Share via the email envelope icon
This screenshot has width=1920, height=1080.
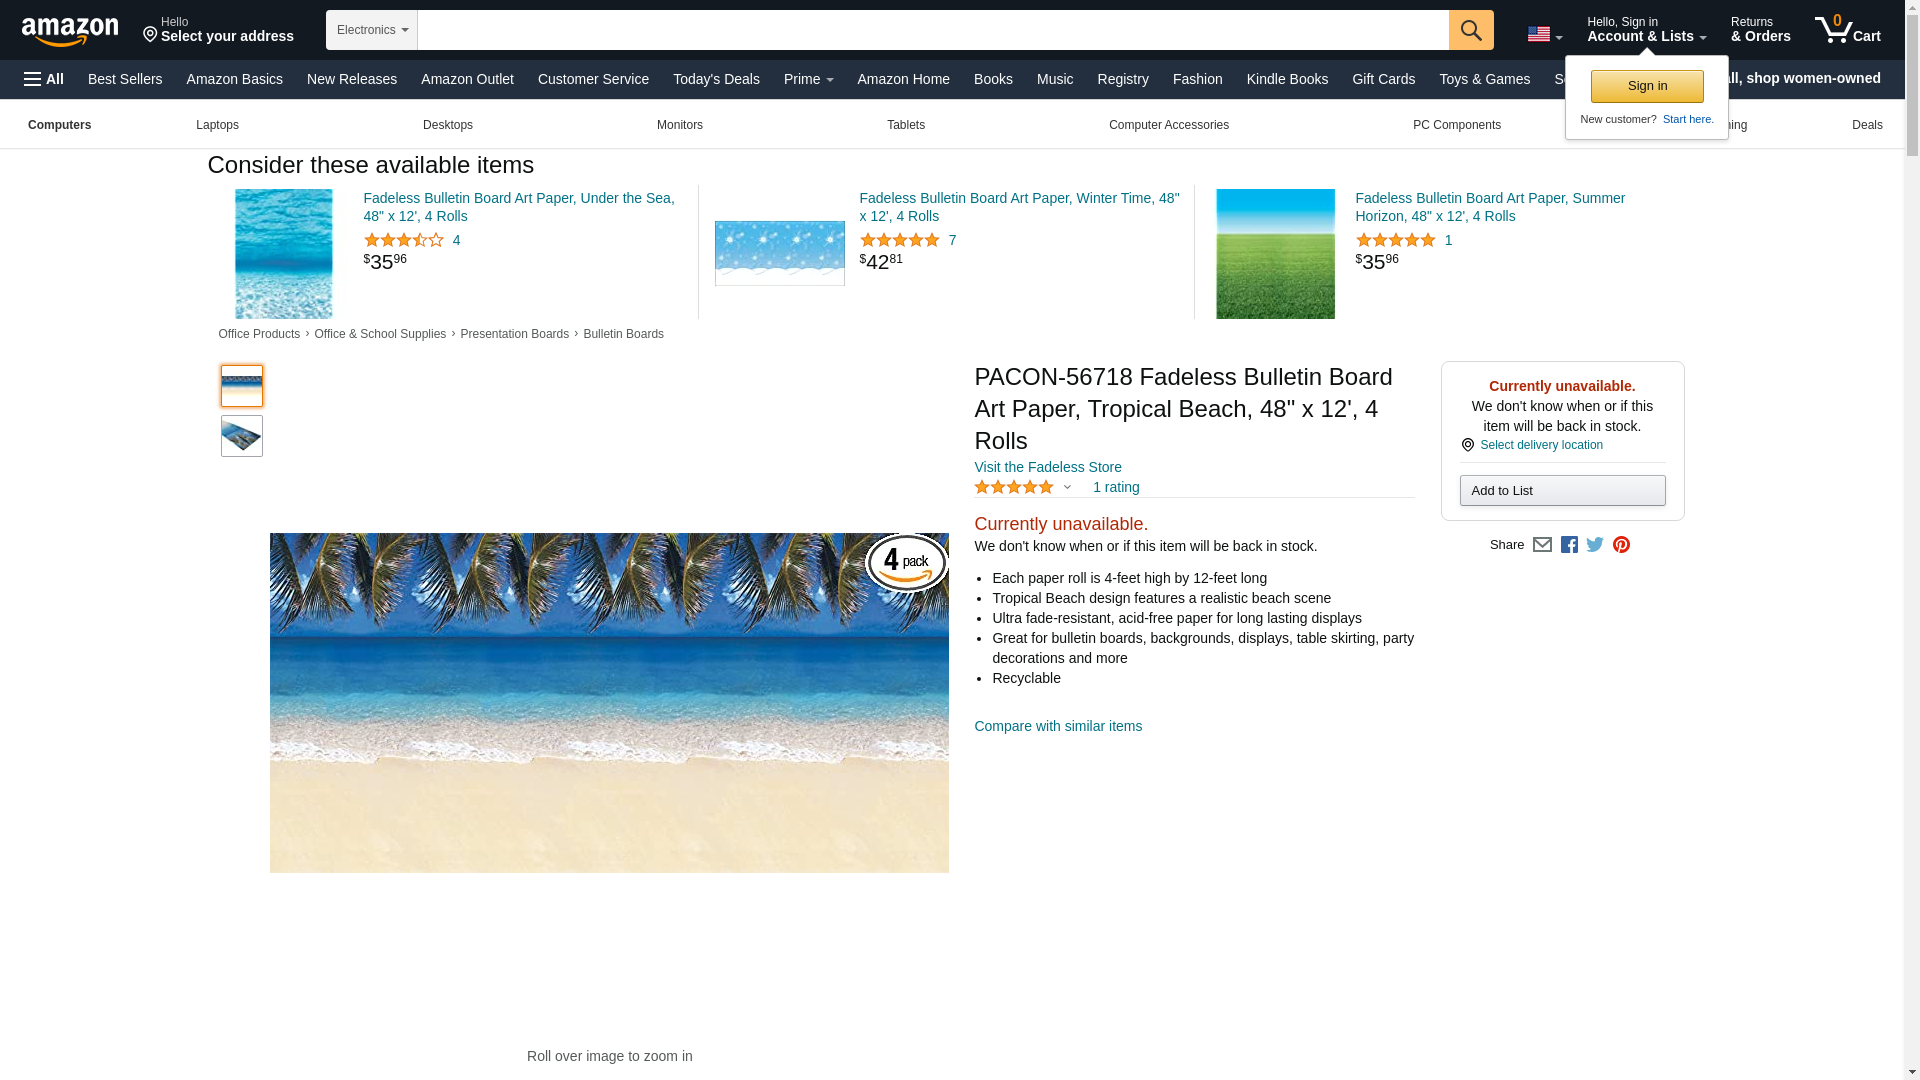coord(1542,545)
